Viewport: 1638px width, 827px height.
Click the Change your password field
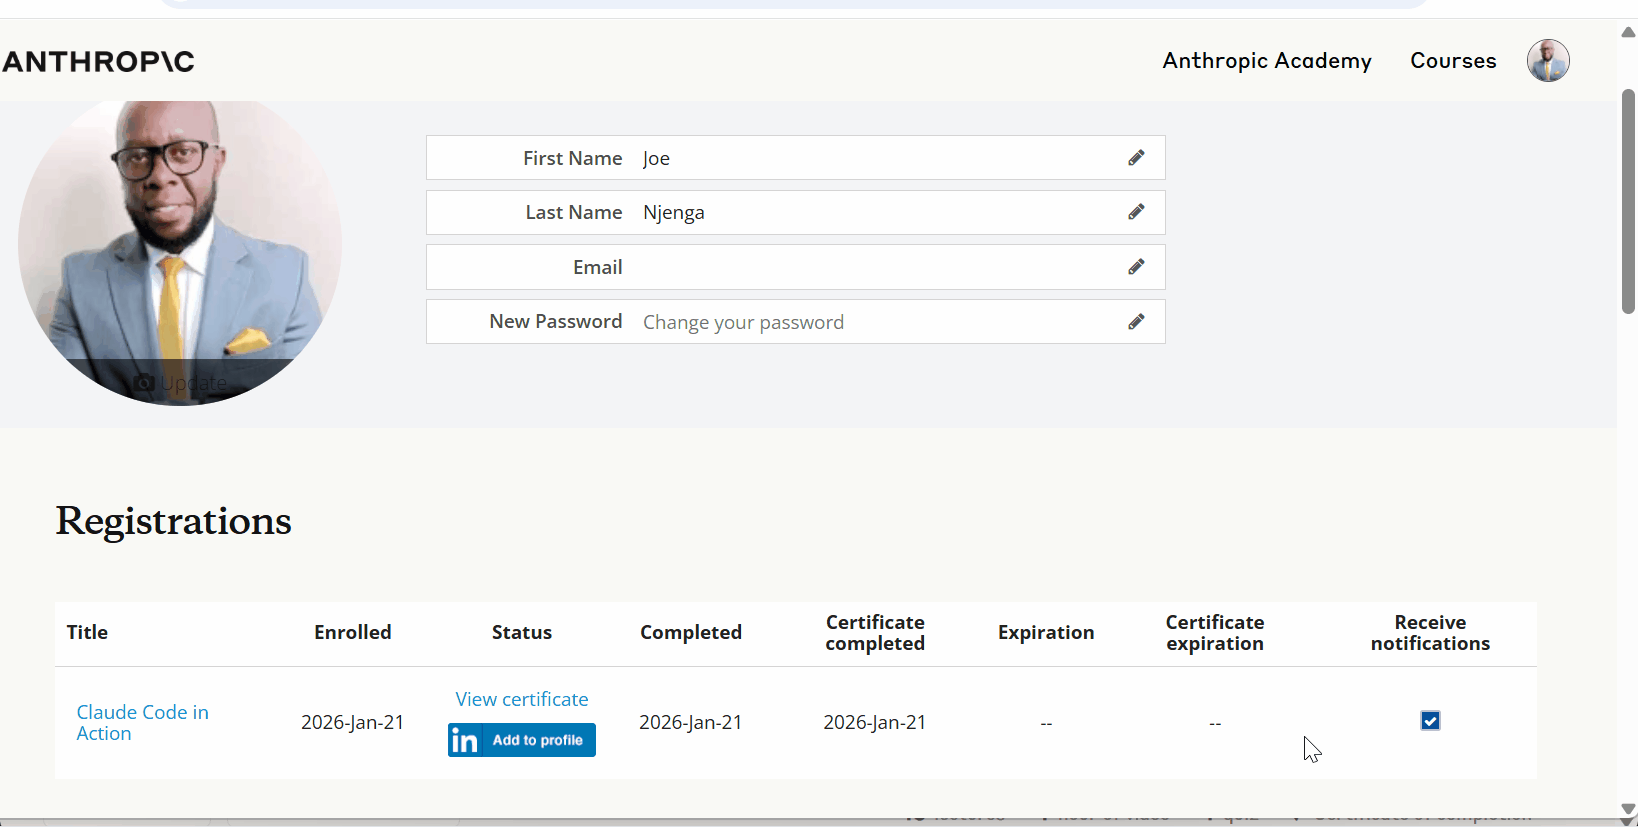coord(796,322)
